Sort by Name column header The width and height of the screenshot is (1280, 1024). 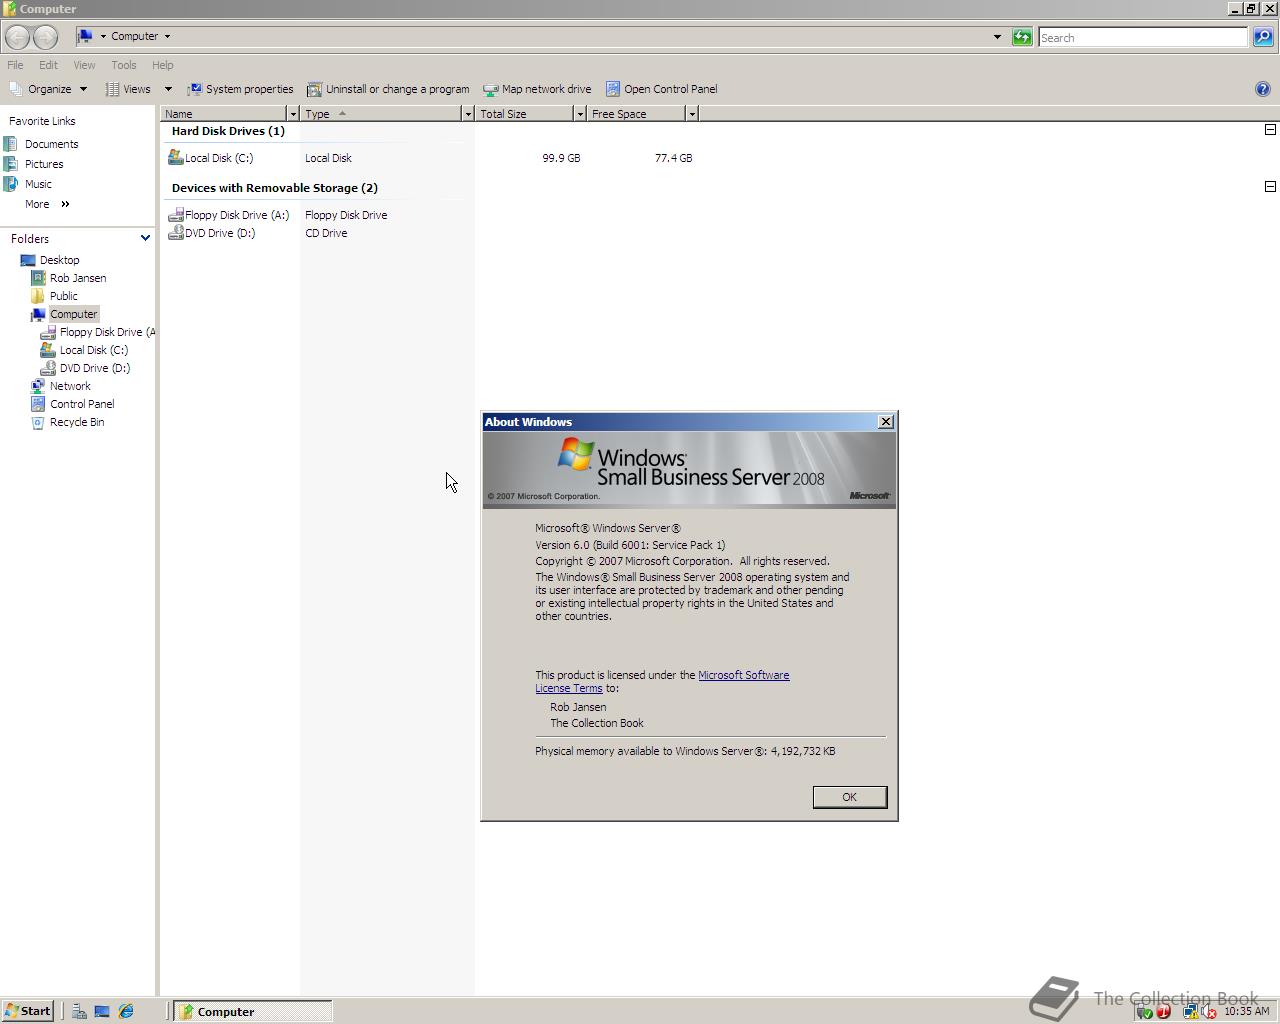224,114
